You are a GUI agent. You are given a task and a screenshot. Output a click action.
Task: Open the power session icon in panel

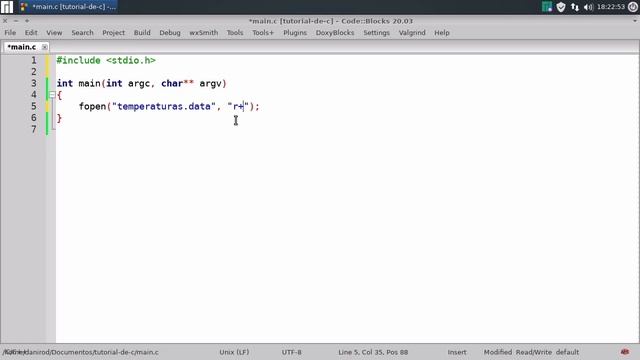click(633, 7)
